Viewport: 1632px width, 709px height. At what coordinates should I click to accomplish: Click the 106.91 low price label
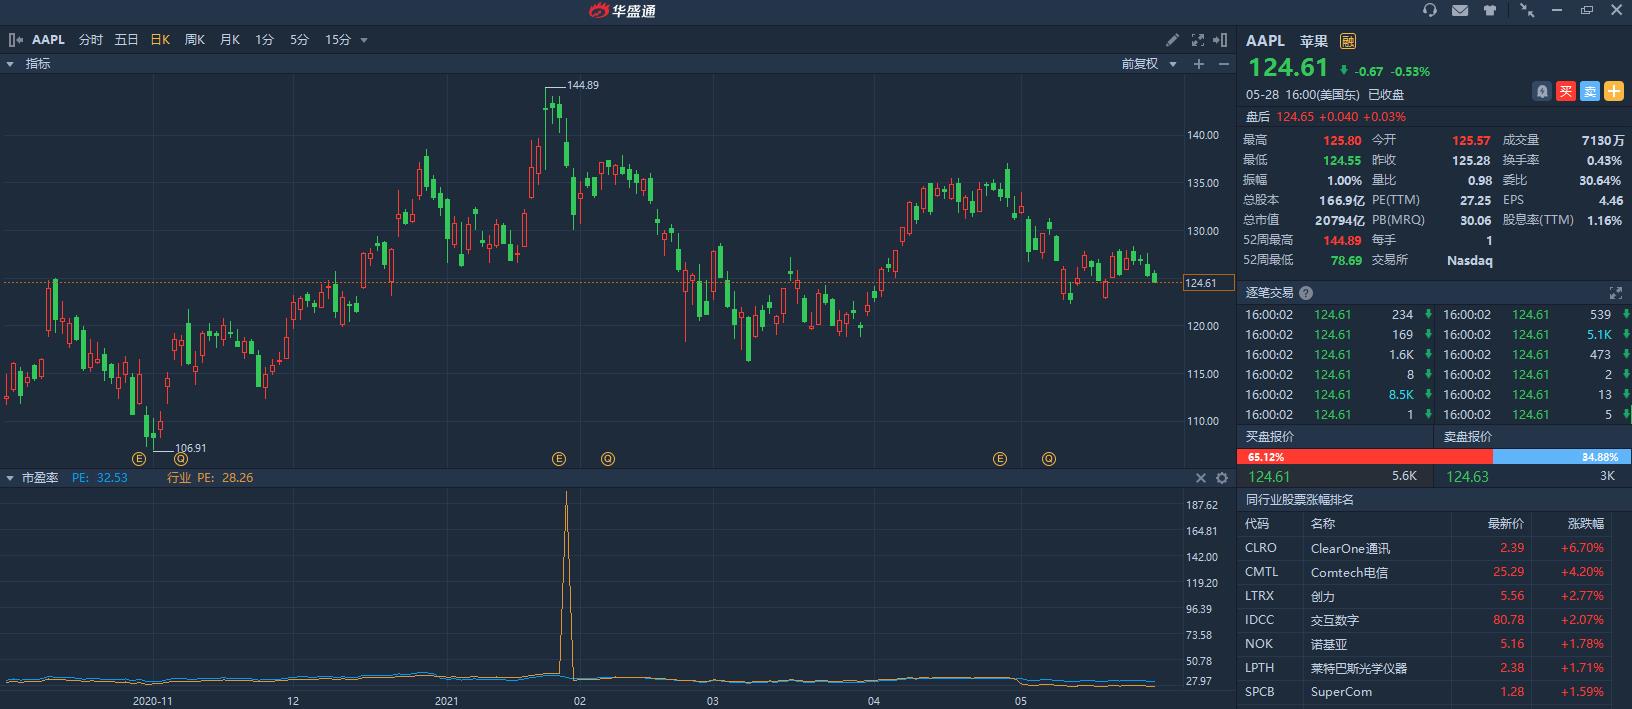191,448
